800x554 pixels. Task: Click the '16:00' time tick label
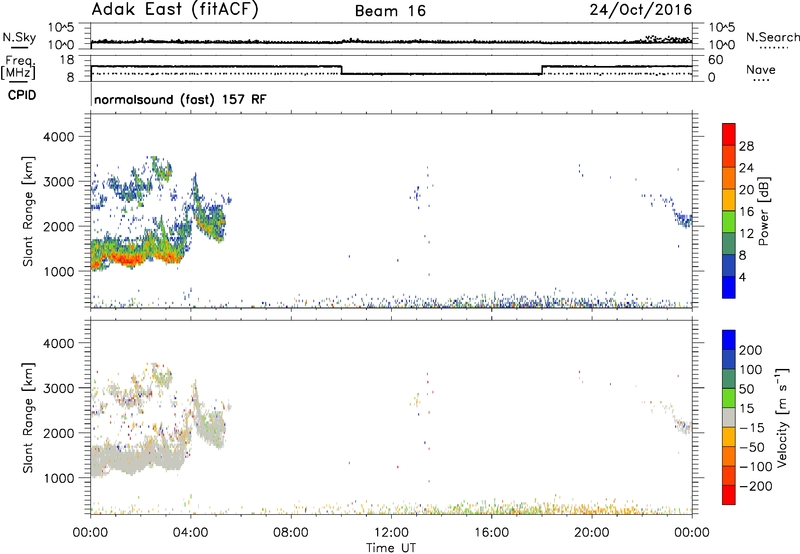tap(491, 533)
